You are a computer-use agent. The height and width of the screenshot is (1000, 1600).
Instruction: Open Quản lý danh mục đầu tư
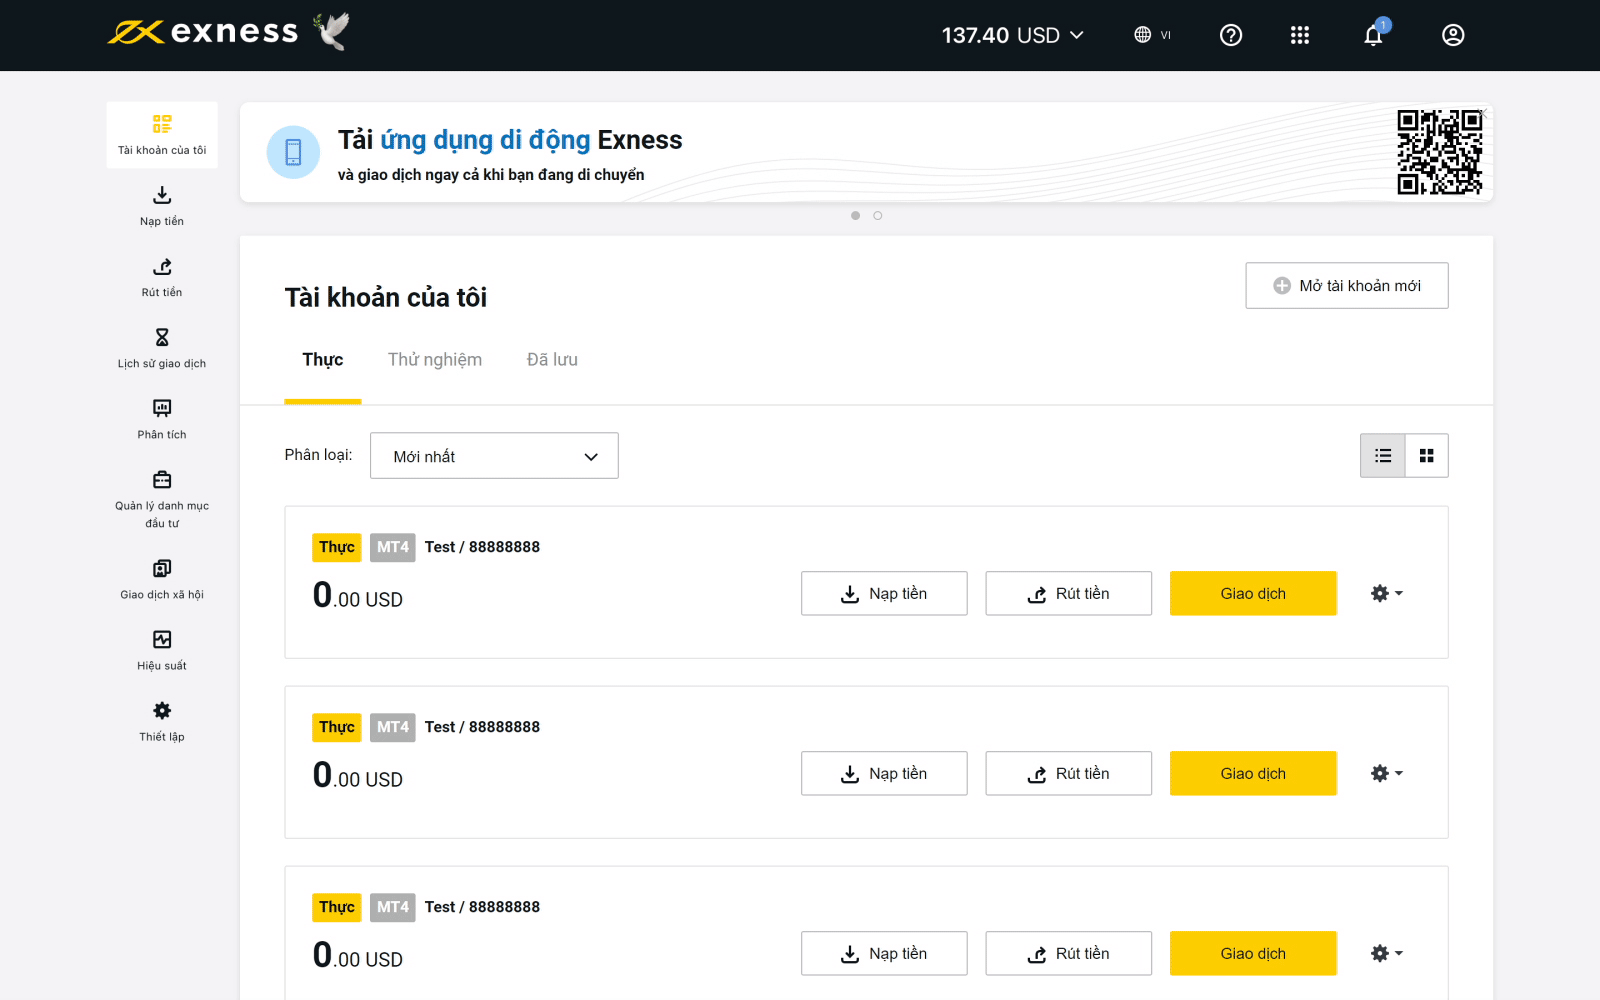162,499
